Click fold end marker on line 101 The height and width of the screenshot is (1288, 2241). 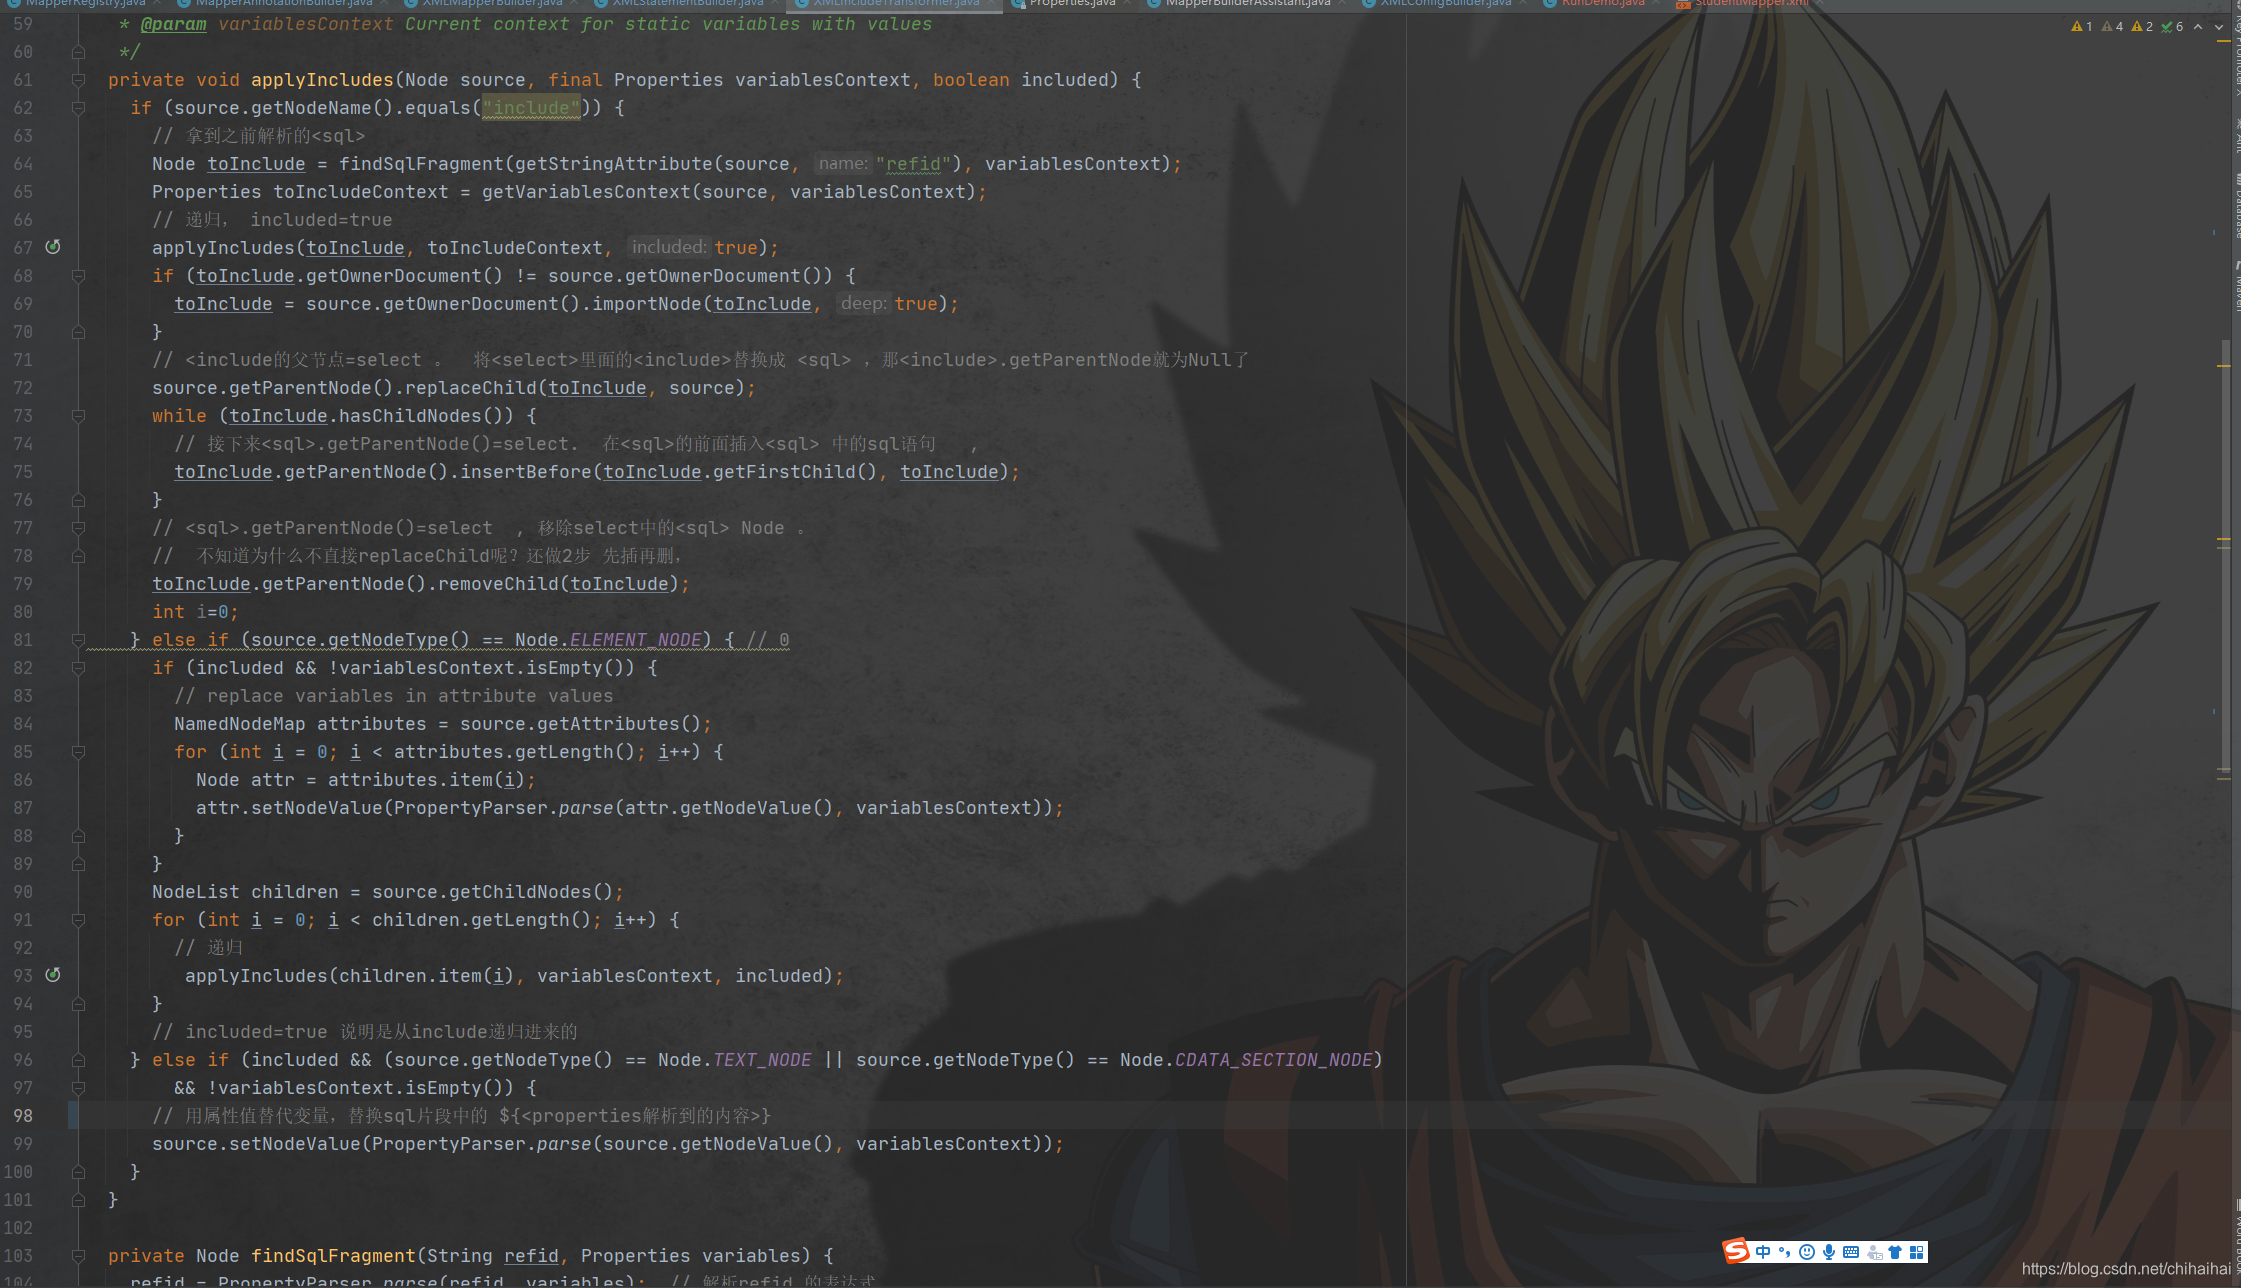(78, 1200)
